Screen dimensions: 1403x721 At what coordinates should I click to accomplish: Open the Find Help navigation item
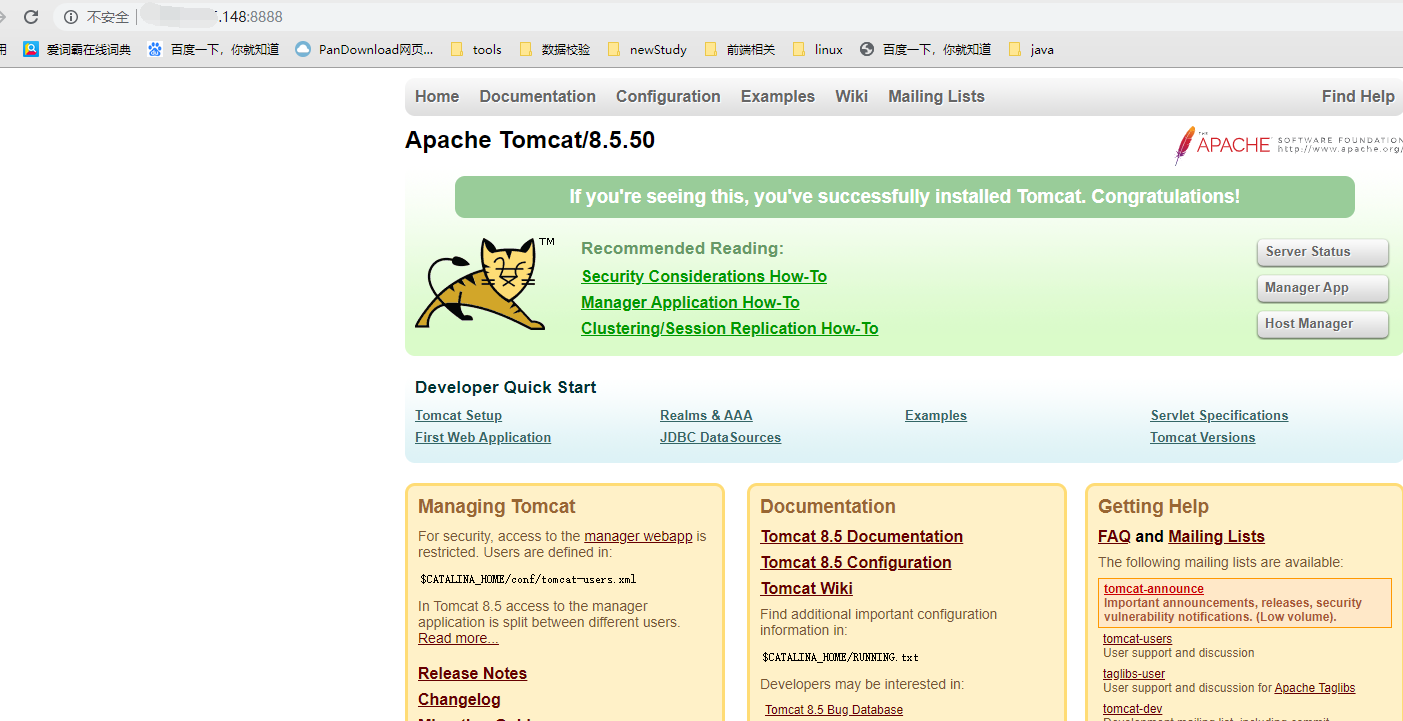click(x=1358, y=97)
